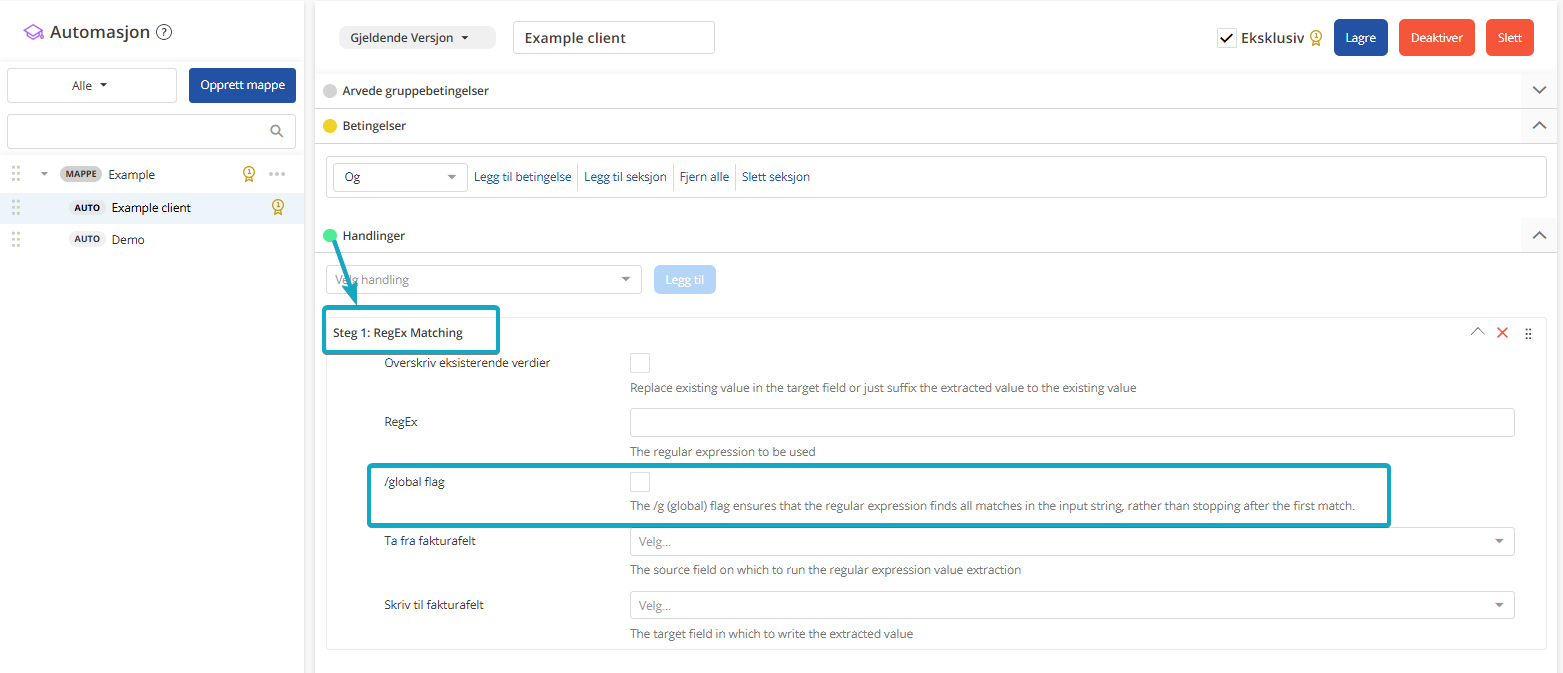
Task: Click the drag handle beside Demo automation
Action: [x=16, y=239]
